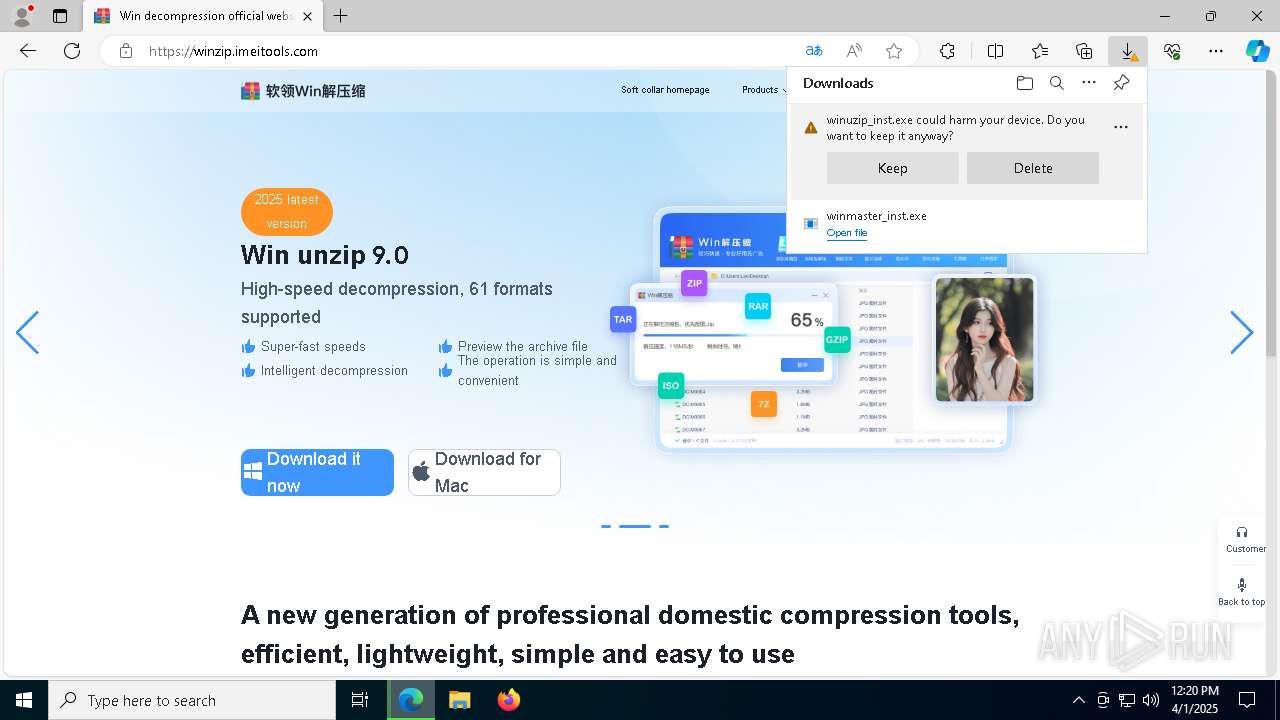The height and width of the screenshot is (720, 1280).
Task: Click the Customer service headset button
Action: pyautogui.click(x=1242, y=539)
